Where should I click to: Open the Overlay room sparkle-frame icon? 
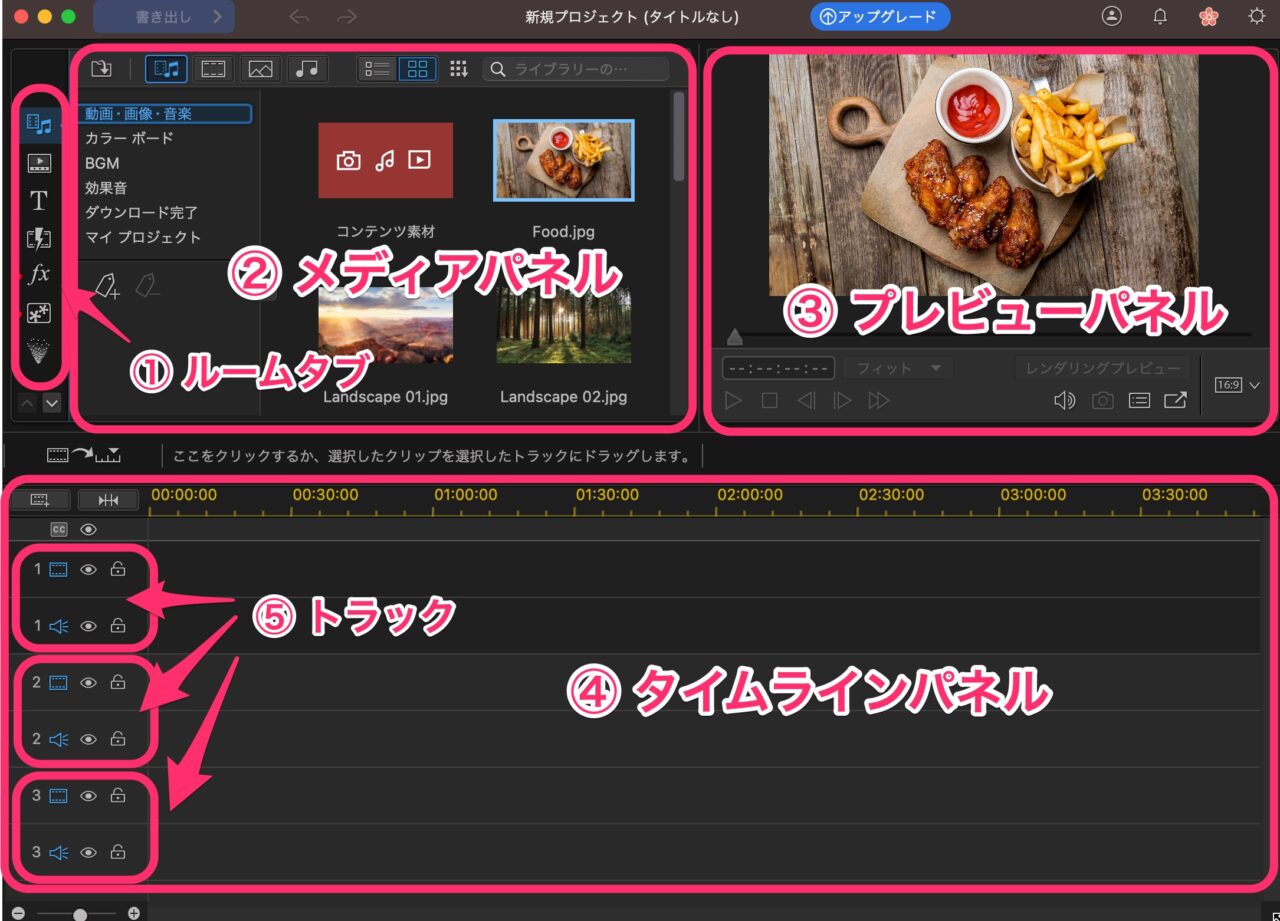pyautogui.click(x=39, y=314)
